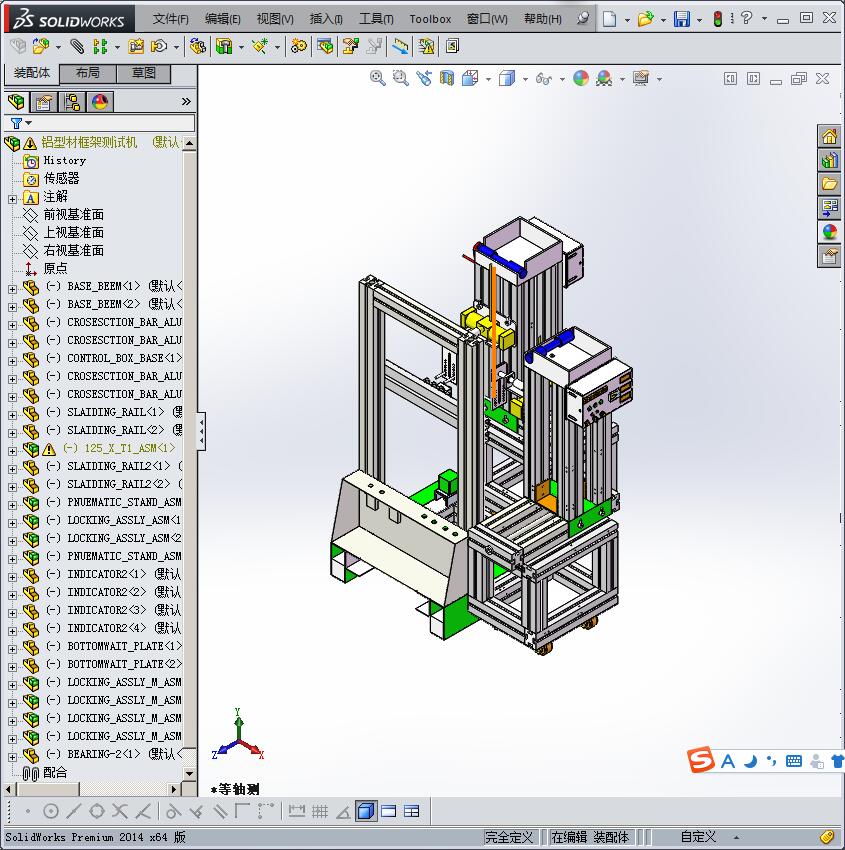Click the Zoom to Fit icon
845x850 pixels.
tap(377, 78)
